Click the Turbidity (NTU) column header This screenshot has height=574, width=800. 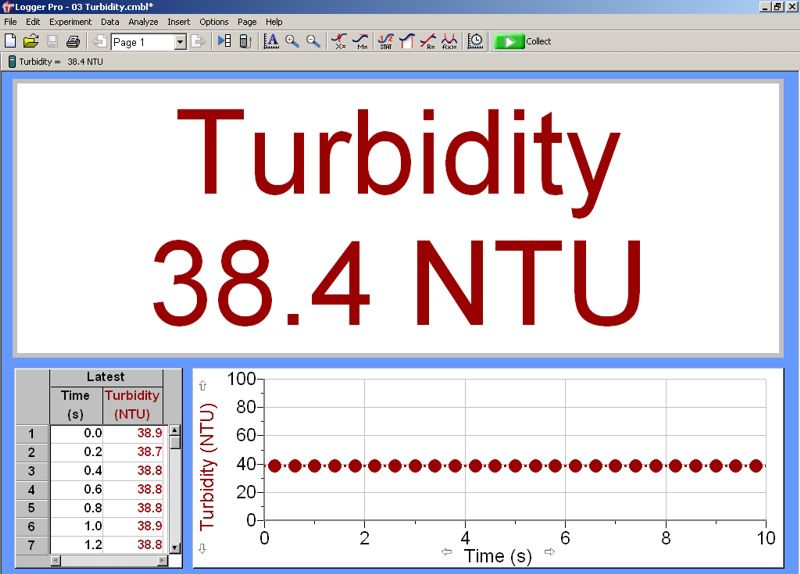pyautogui.click(x=132, y=404)
